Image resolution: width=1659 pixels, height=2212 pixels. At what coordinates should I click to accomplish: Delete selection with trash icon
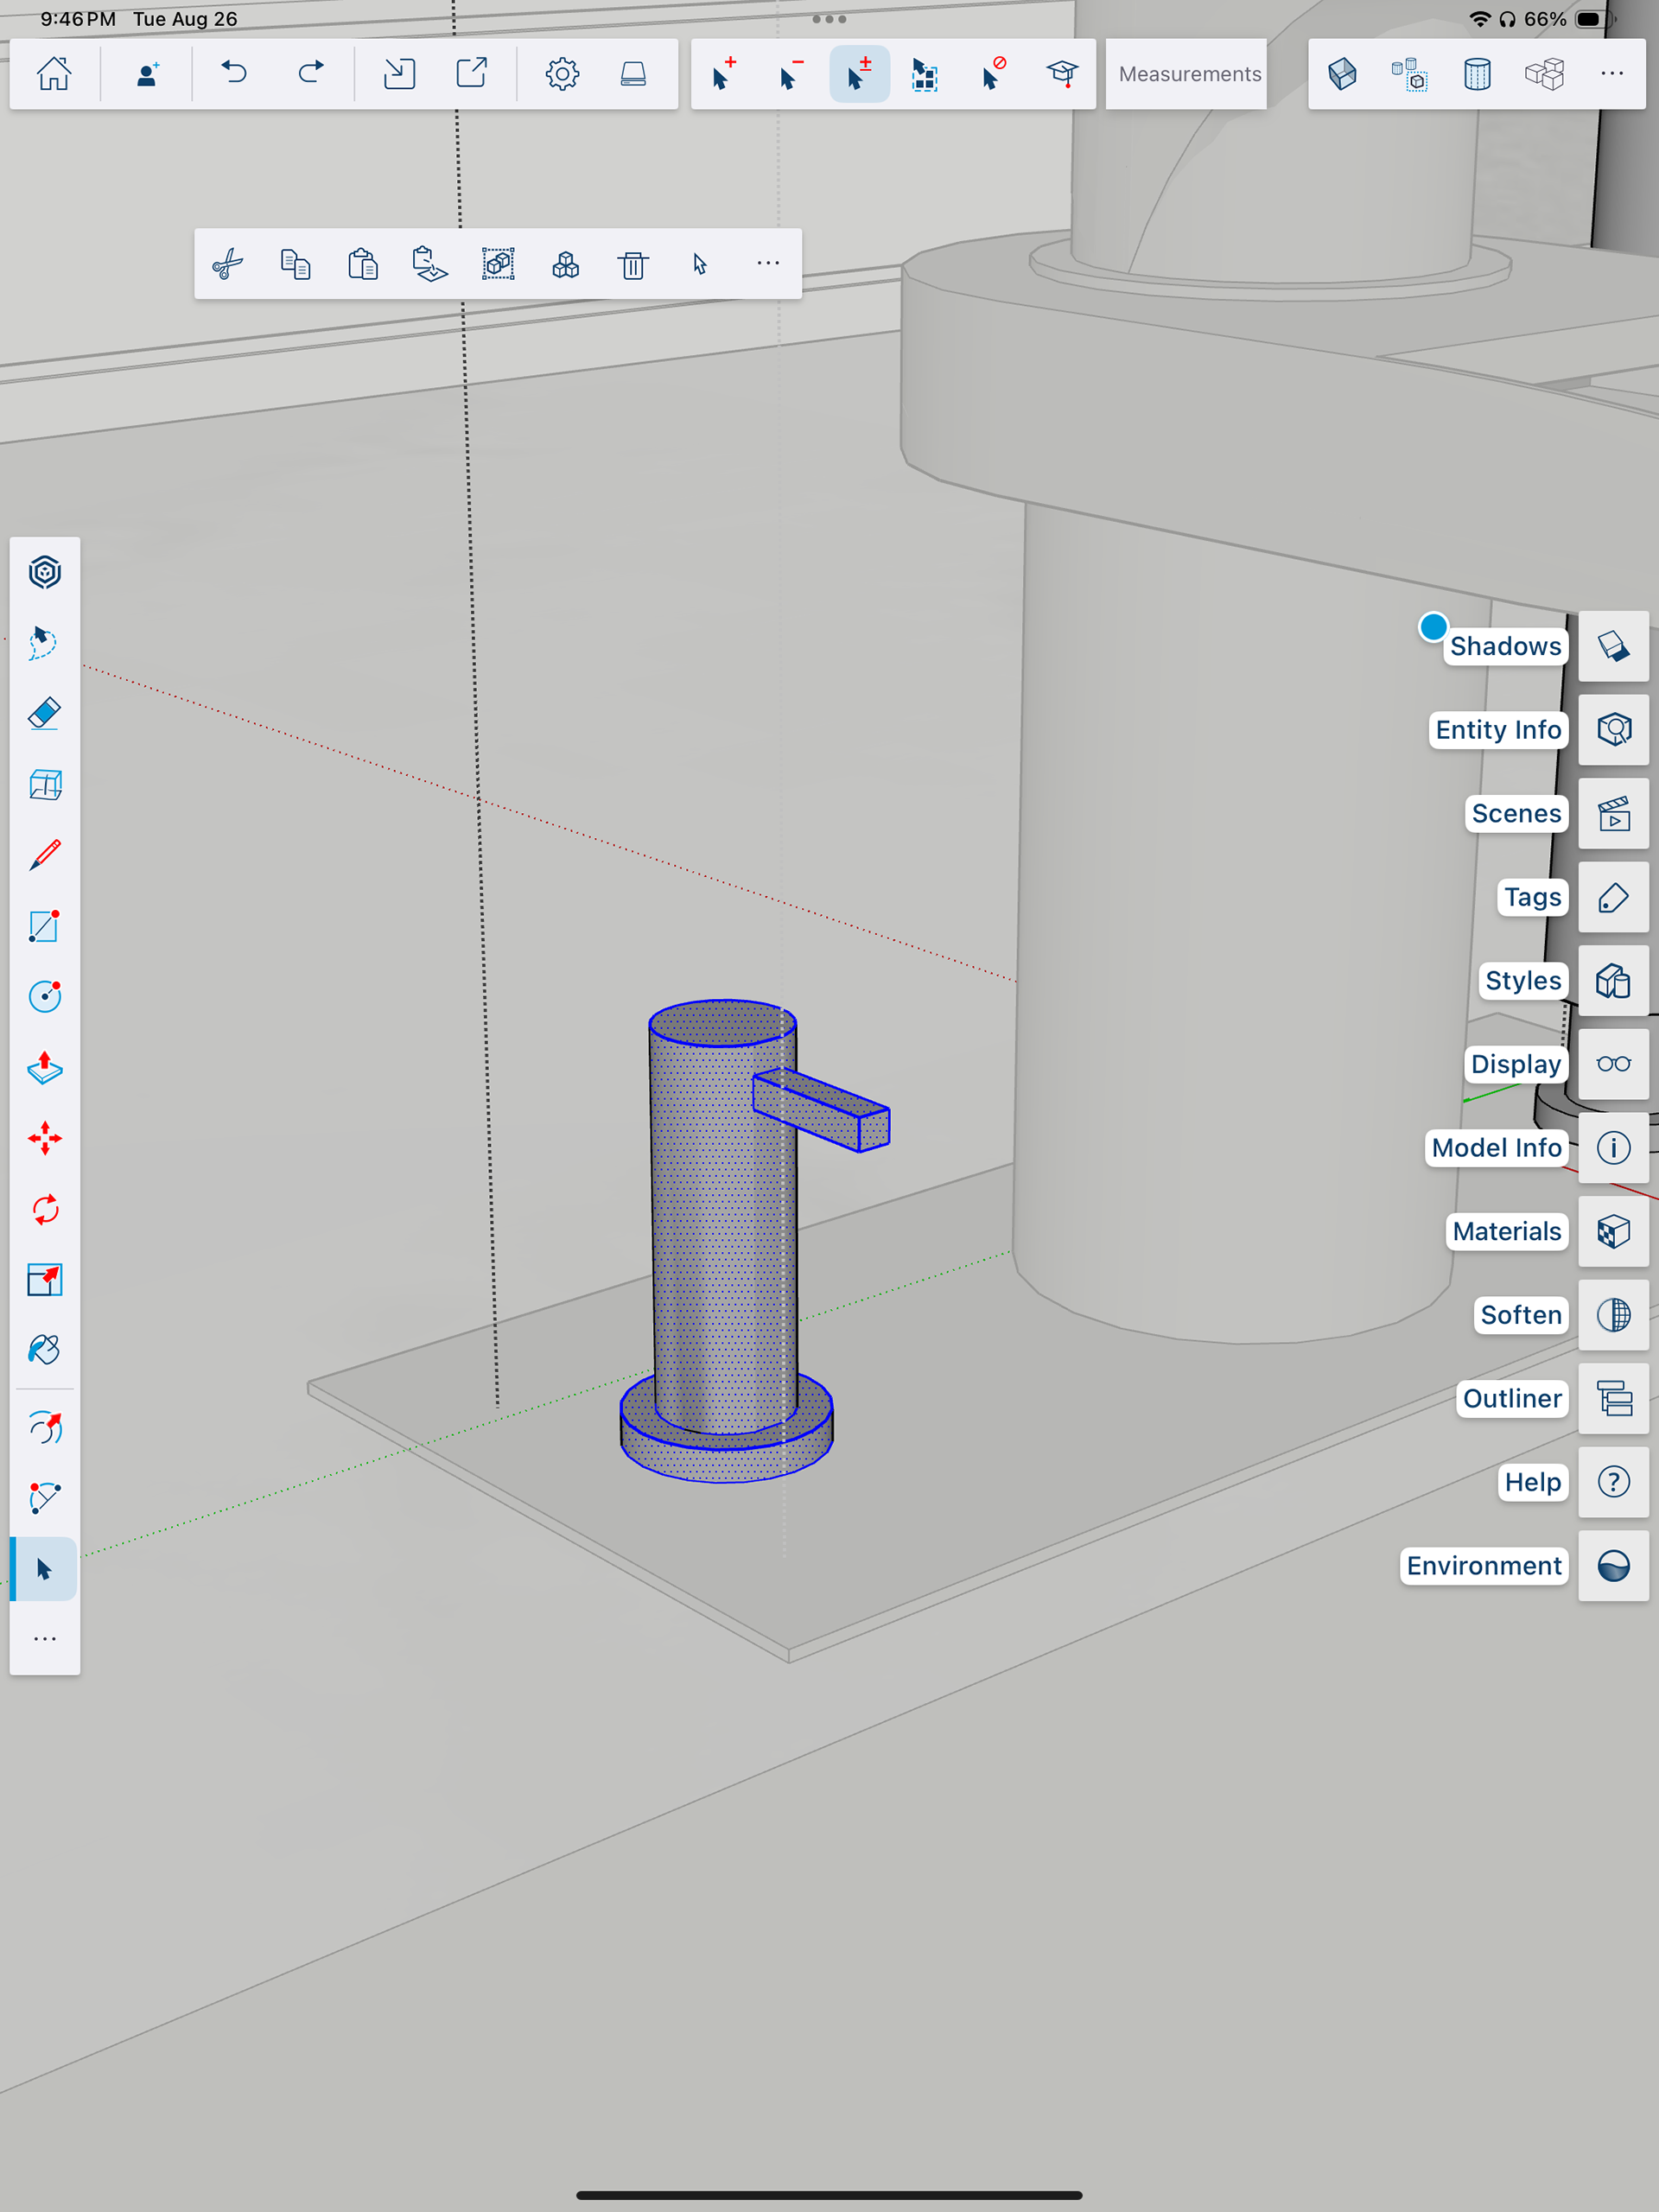pyautogui.click(x=633, y=264)
